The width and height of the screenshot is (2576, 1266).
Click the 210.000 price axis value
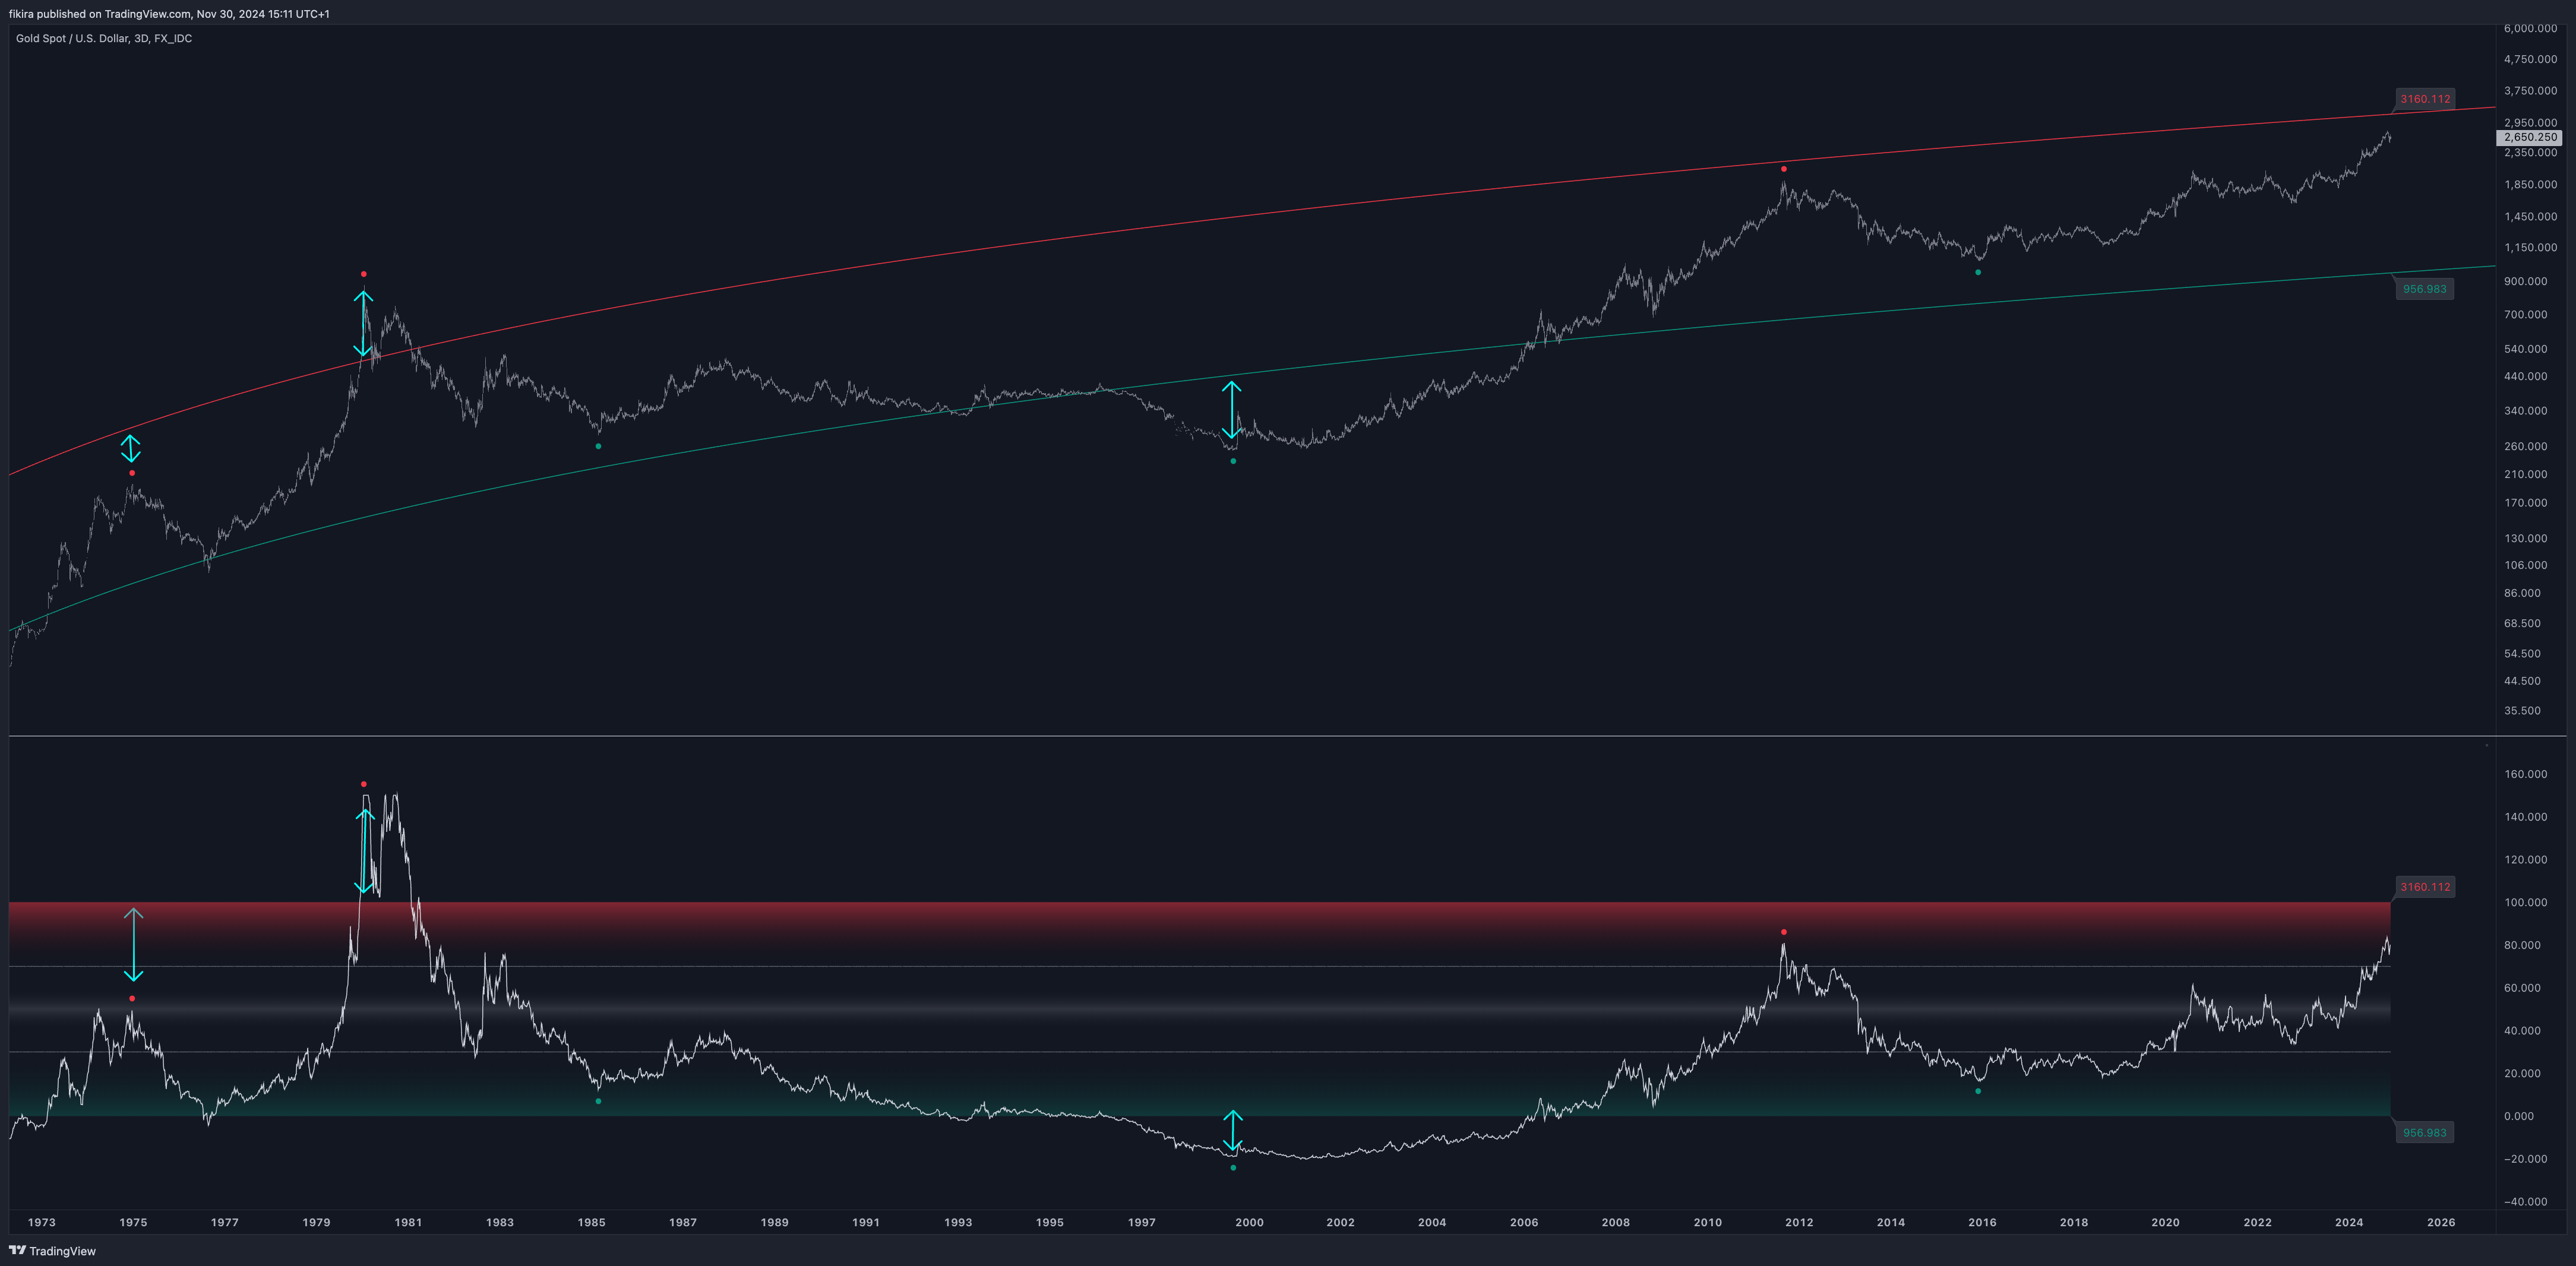(x=2526, y=475)
